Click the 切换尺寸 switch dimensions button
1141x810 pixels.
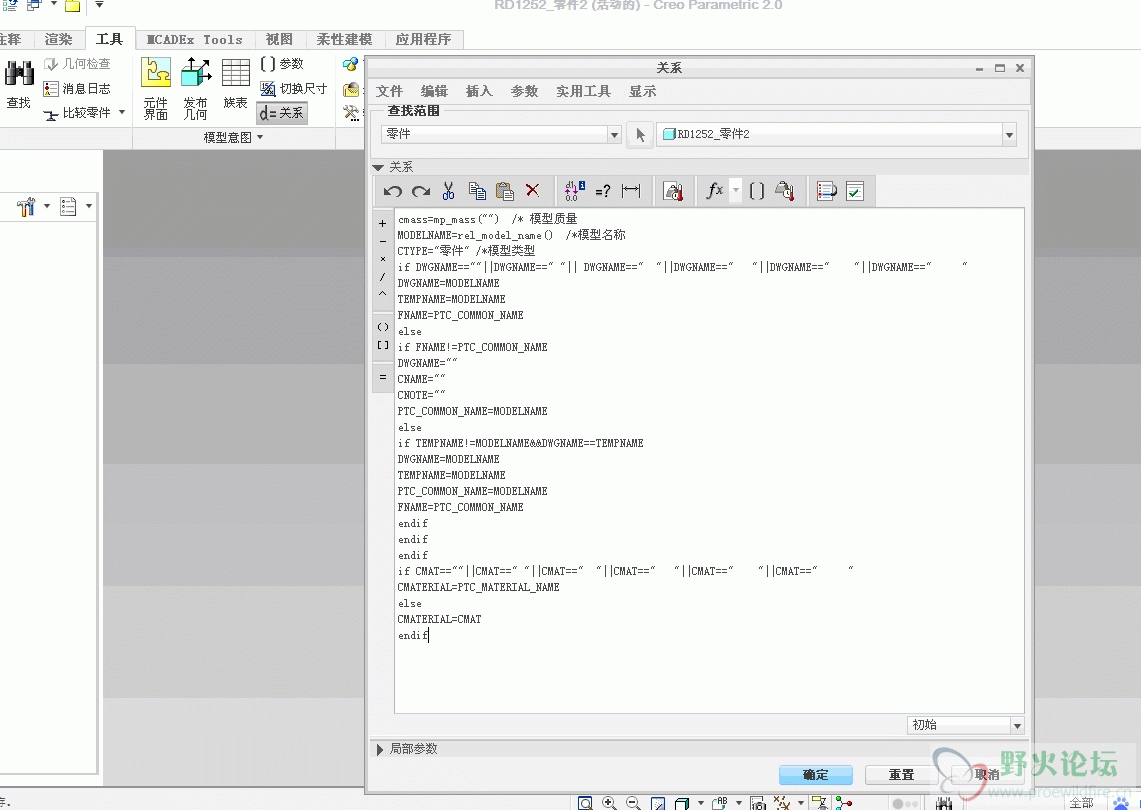pyautogui.click(x=294, y=89)
